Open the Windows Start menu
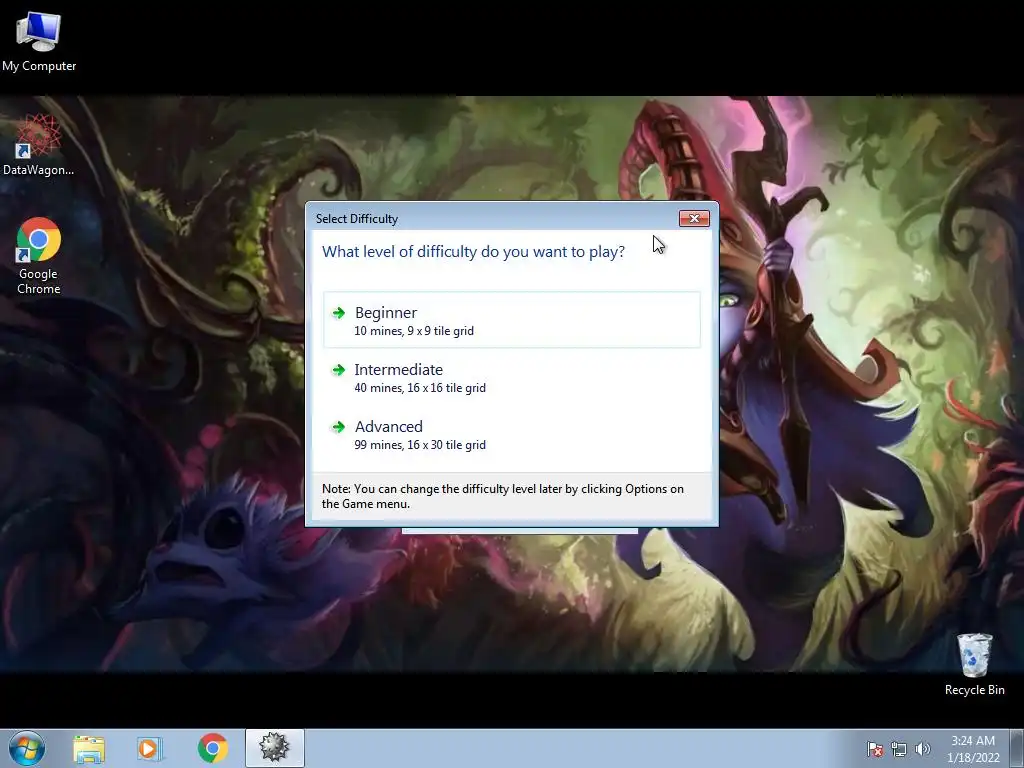 (x=27, y=748)
